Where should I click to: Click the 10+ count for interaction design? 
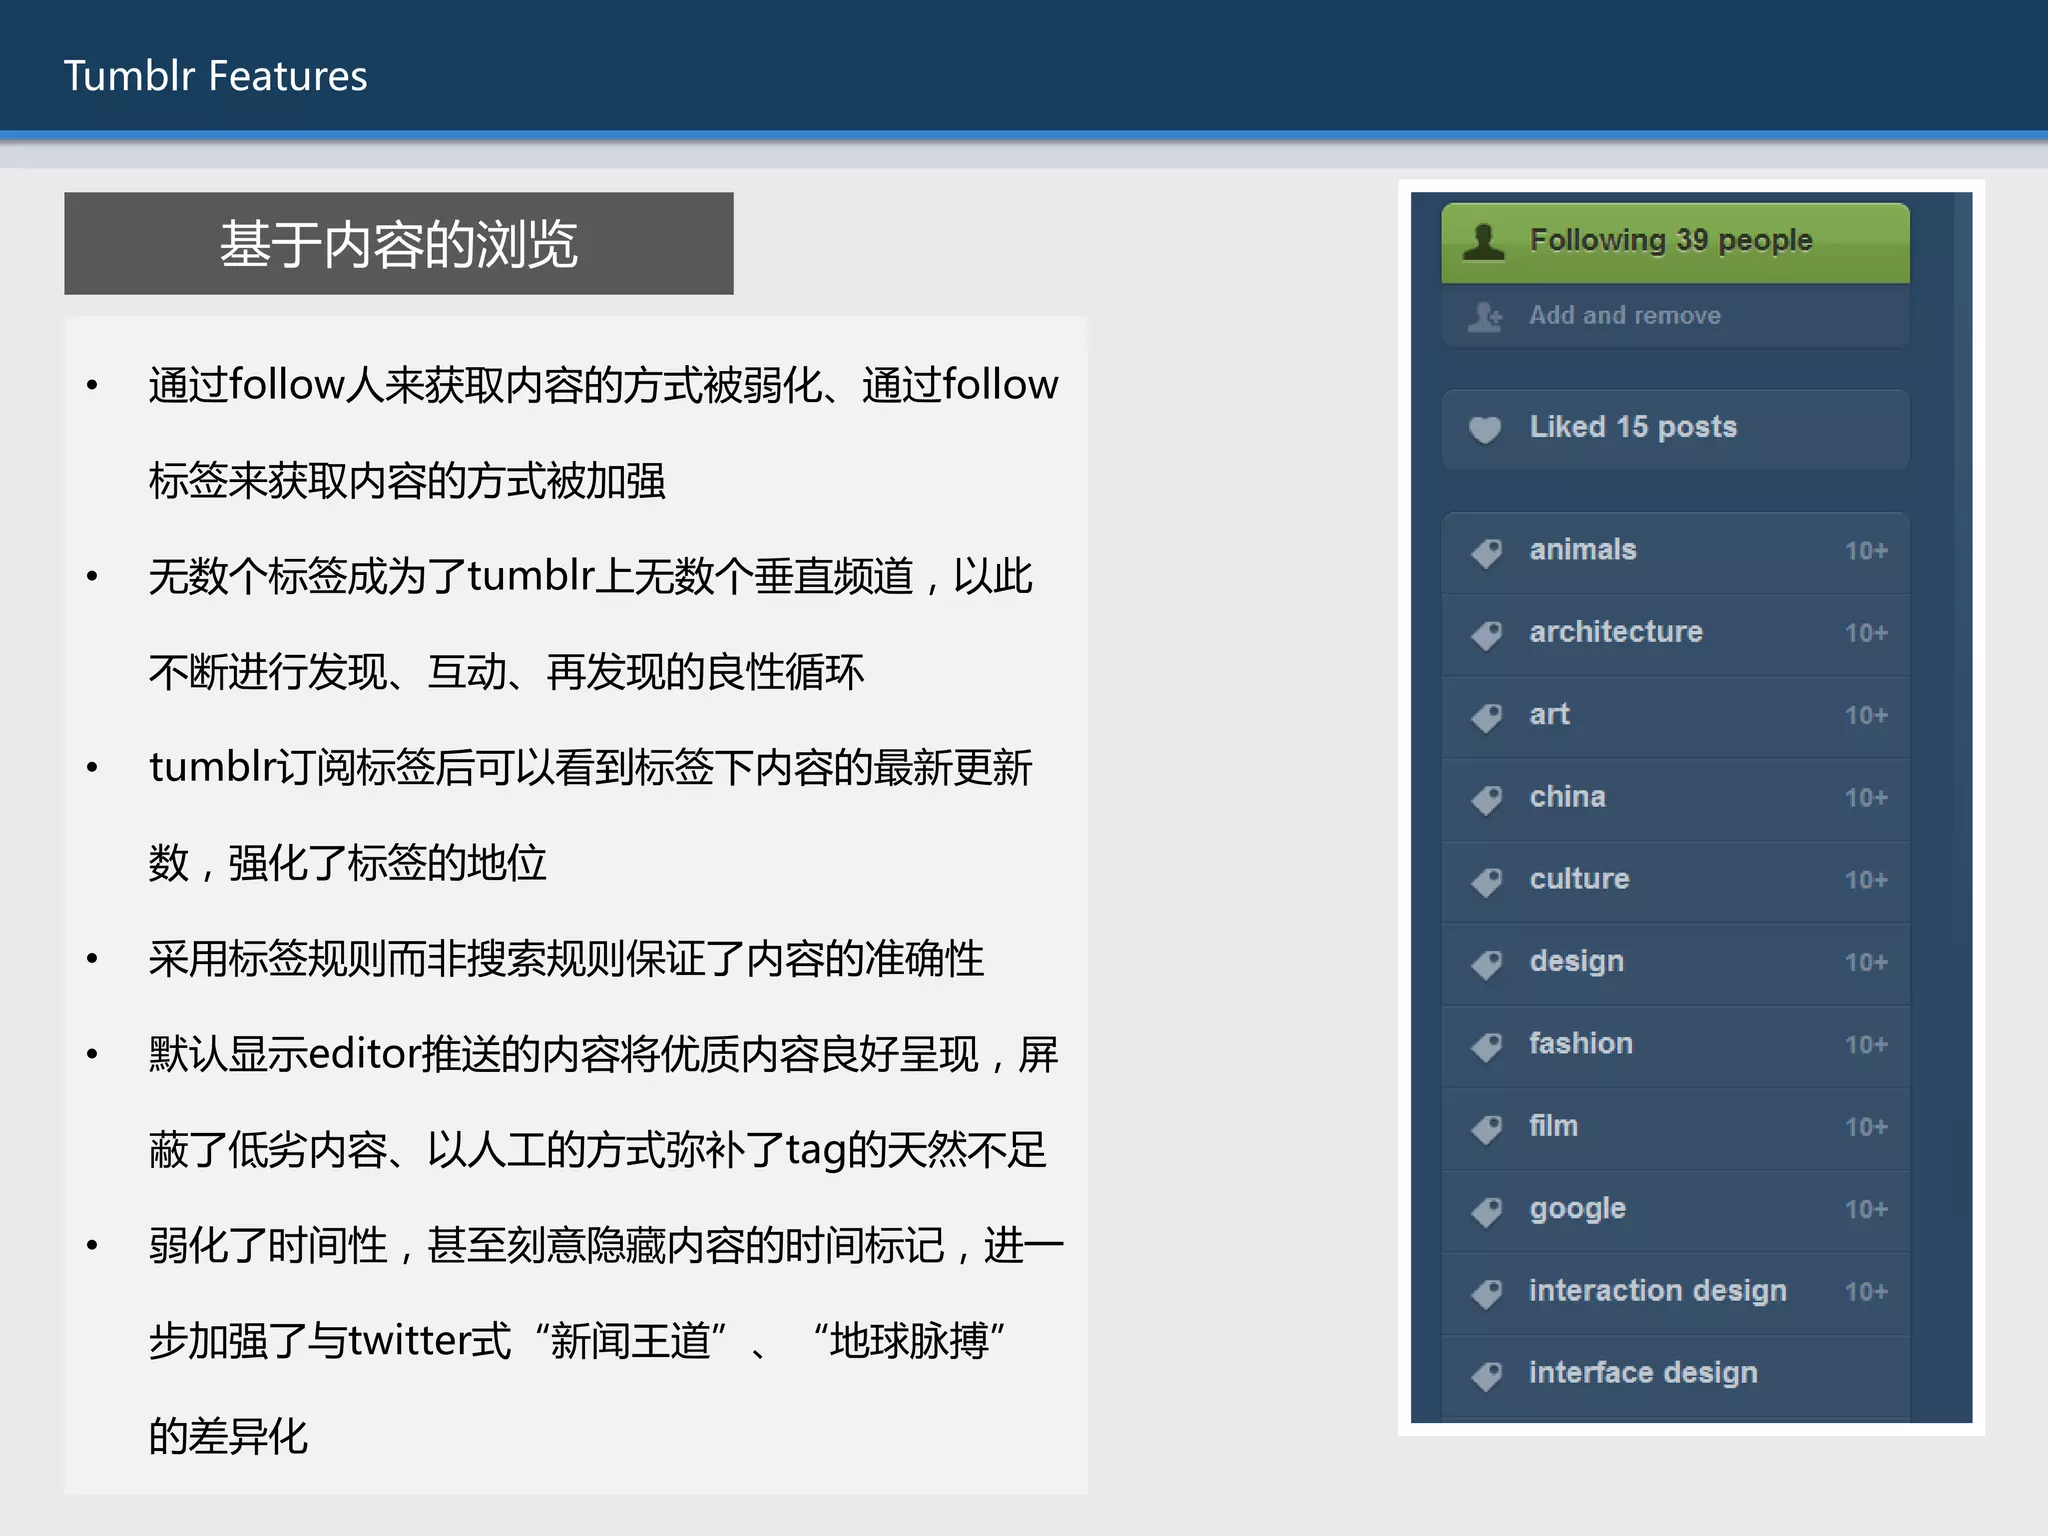point(1866,1292)
